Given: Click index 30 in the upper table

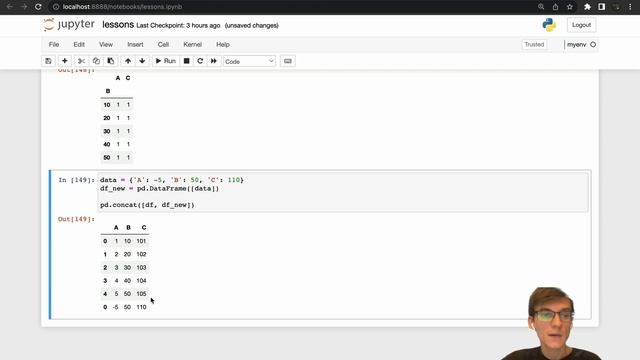Looking at the screenshot, I should 107,131.
